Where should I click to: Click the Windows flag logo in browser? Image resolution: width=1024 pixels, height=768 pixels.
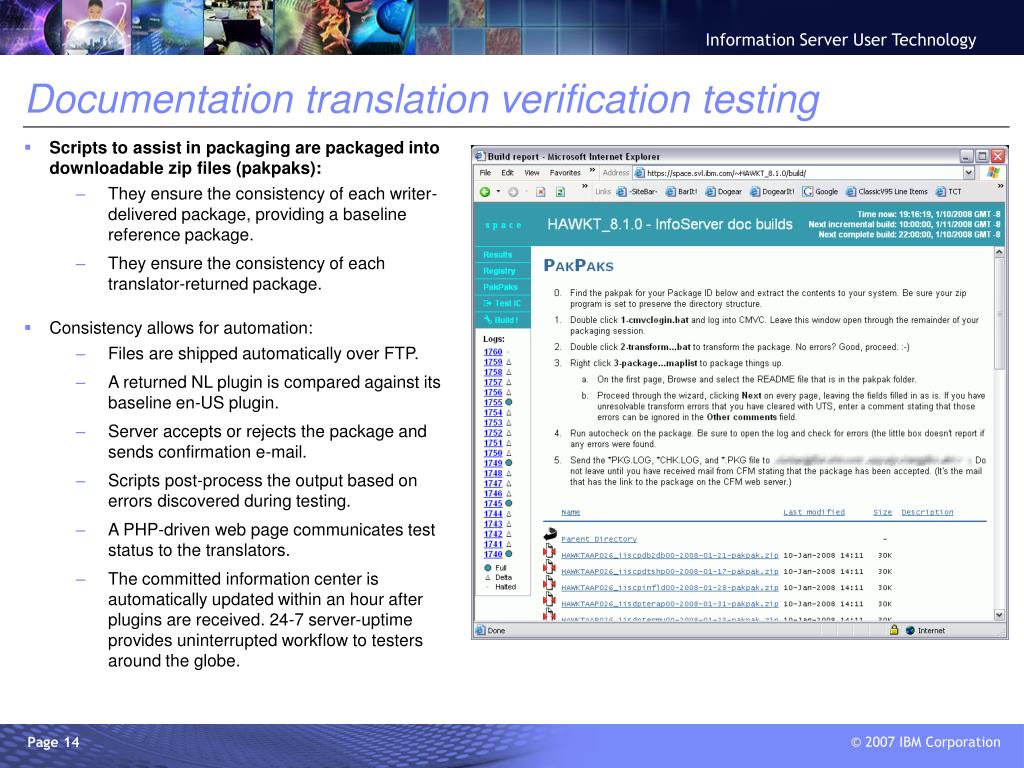tap(993, 173)
